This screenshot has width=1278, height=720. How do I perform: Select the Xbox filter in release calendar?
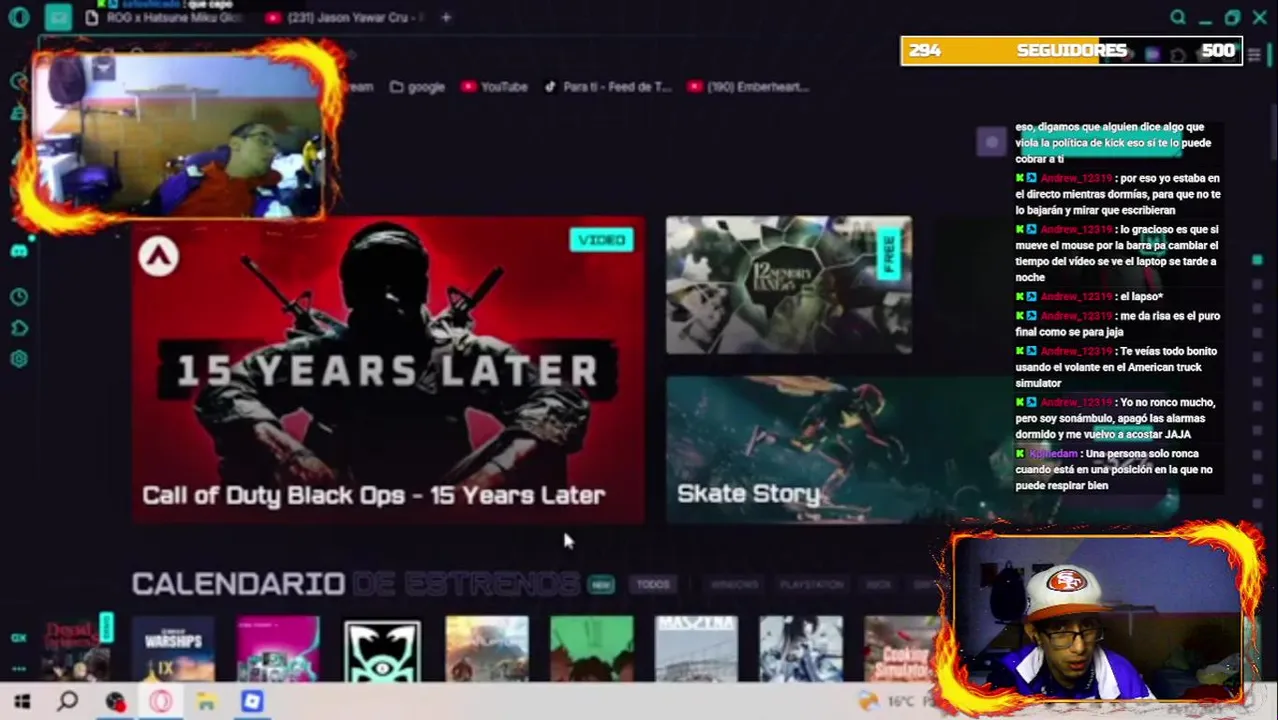tap(878, 585)
